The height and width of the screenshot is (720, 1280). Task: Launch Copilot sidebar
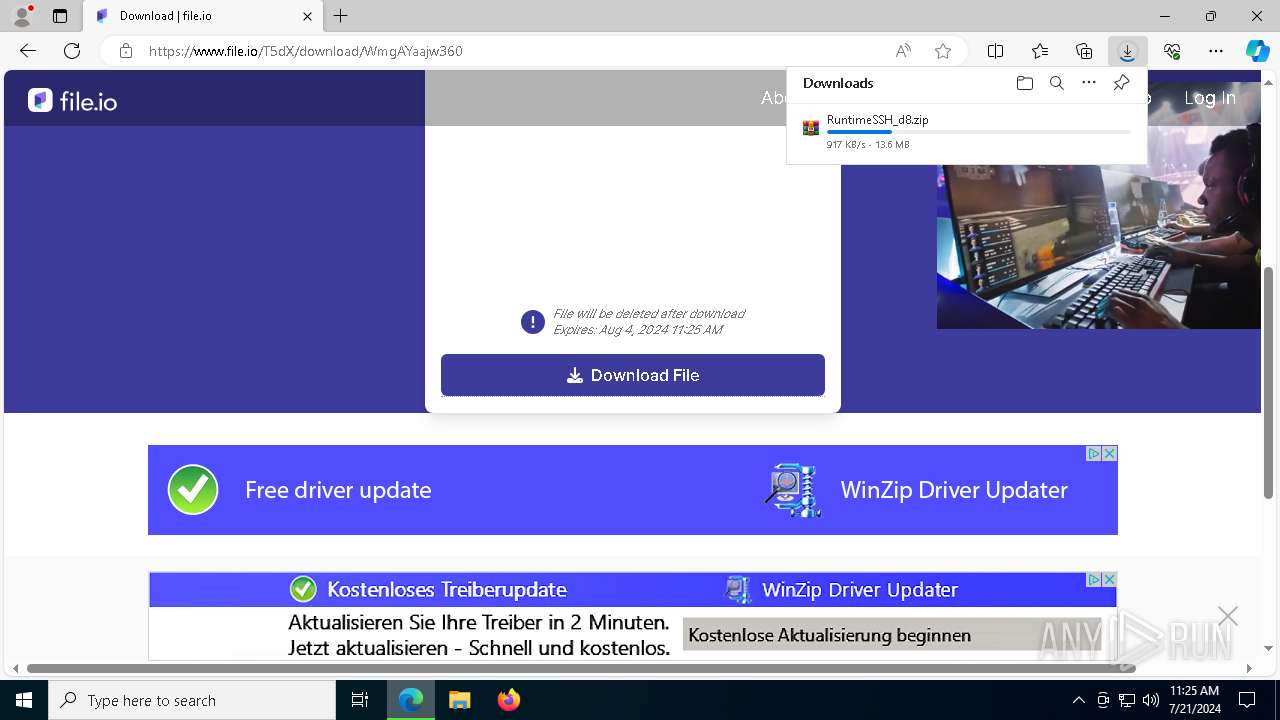1258,51
